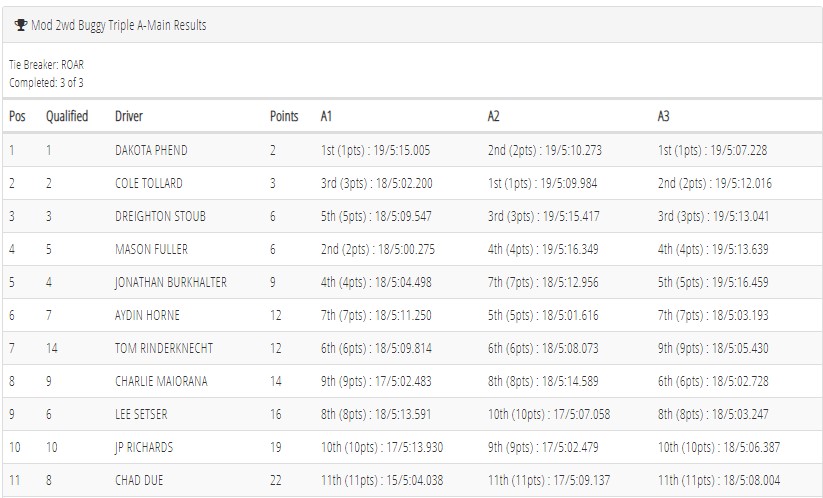Click JONATHAN BURKHALTER driver name
823x498 pixels.
point(171,282)
